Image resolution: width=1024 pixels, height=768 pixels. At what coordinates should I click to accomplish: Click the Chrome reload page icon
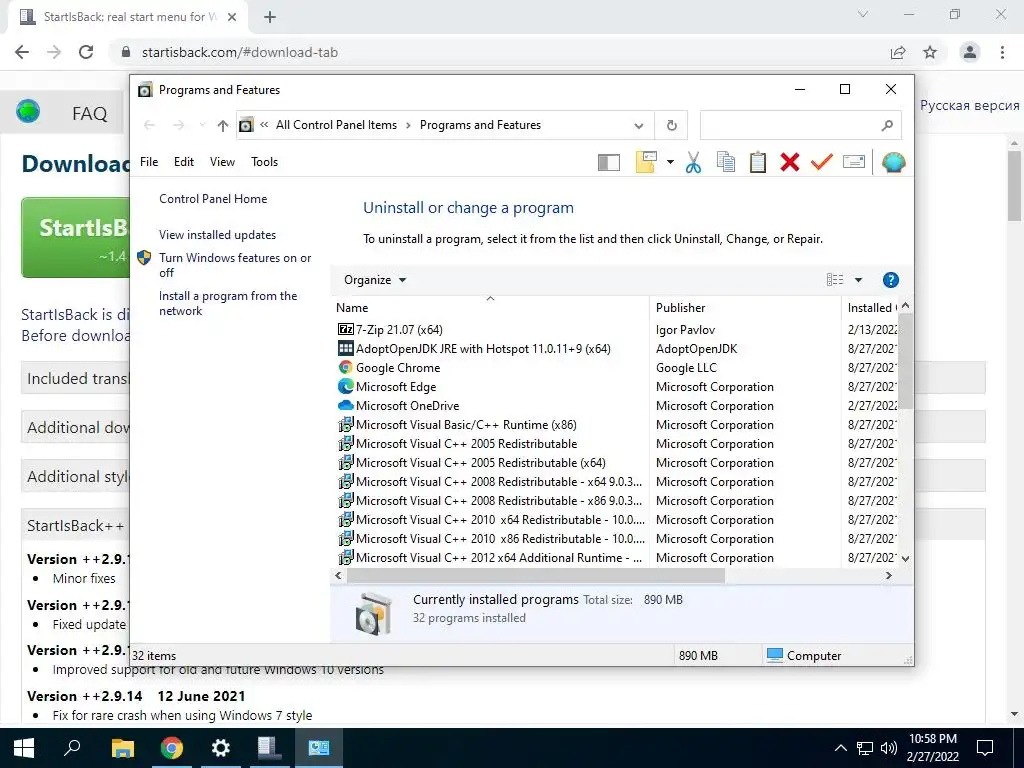(86, 52)
